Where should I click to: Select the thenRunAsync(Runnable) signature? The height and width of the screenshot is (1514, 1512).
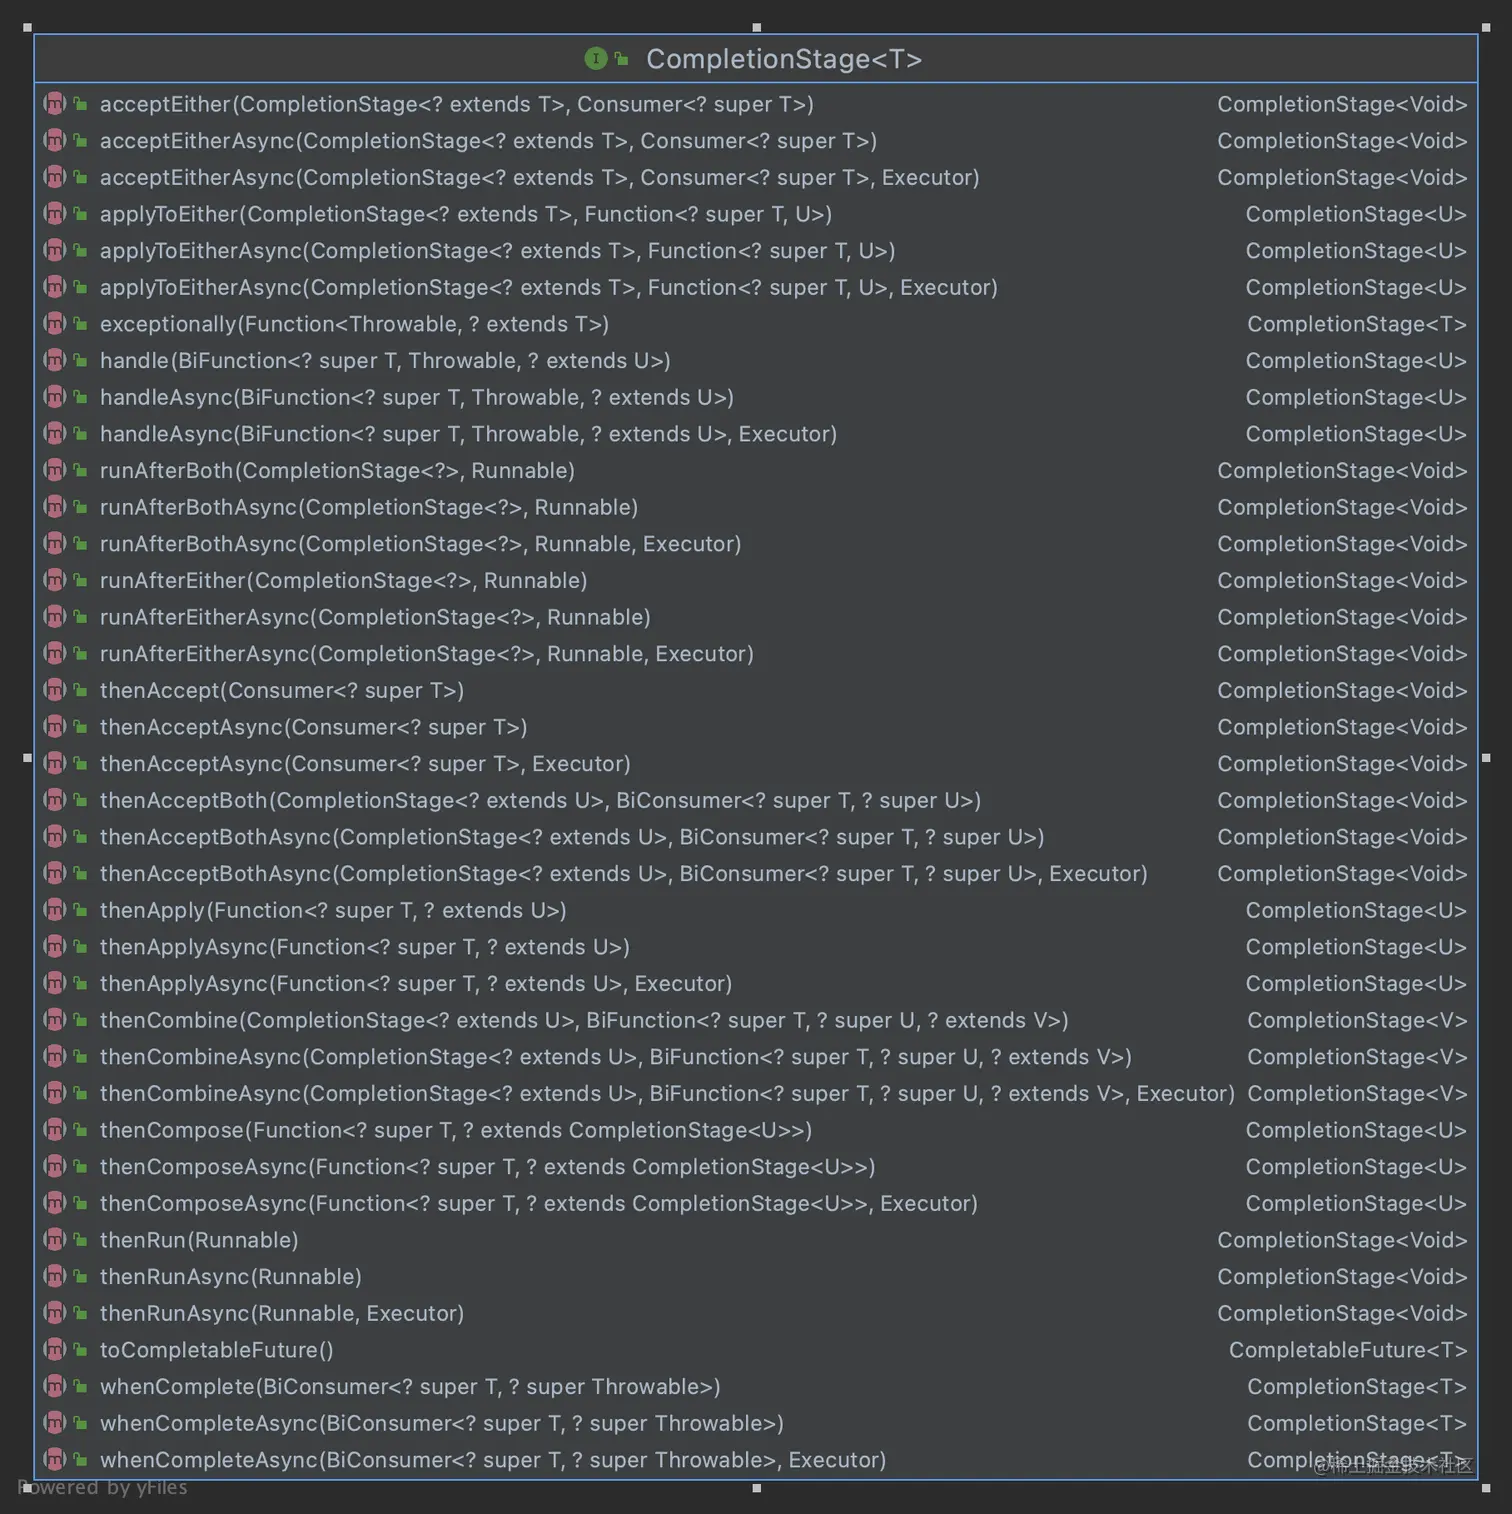point(231,1277)
